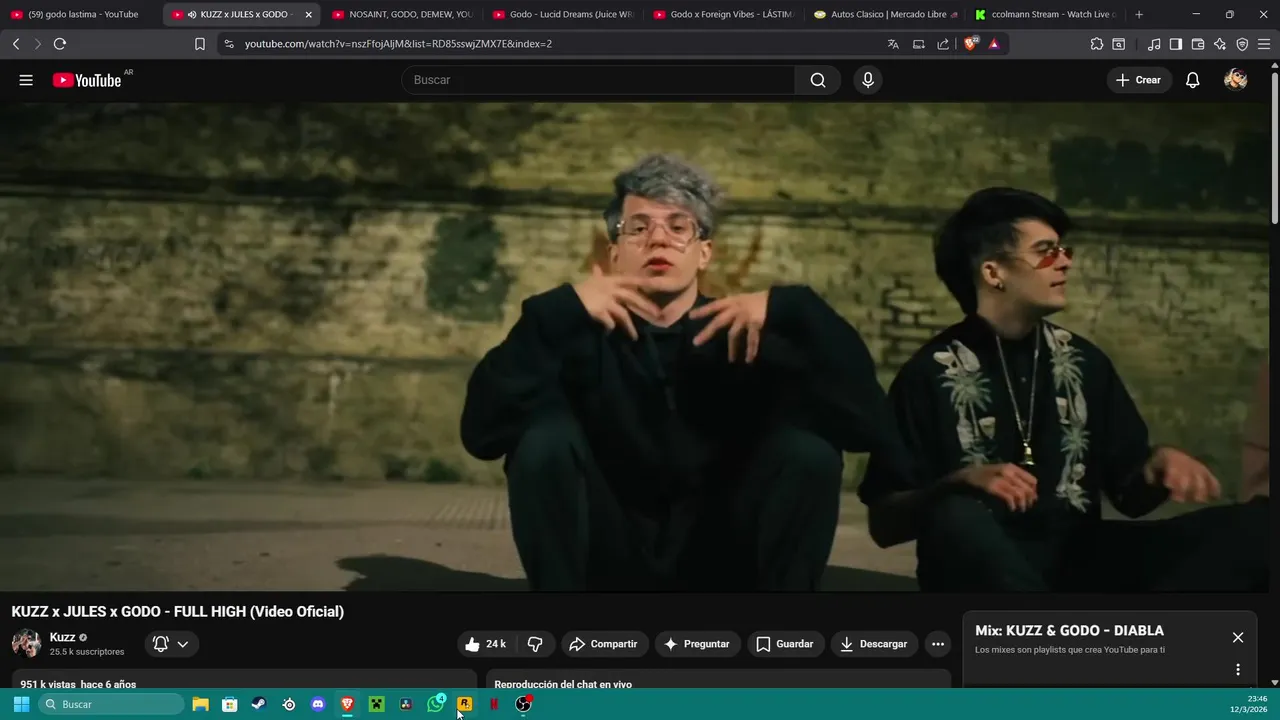Go back with browser back arrow
The width and height of the screenshot is (1280, 720).
[x=16, y=44]
